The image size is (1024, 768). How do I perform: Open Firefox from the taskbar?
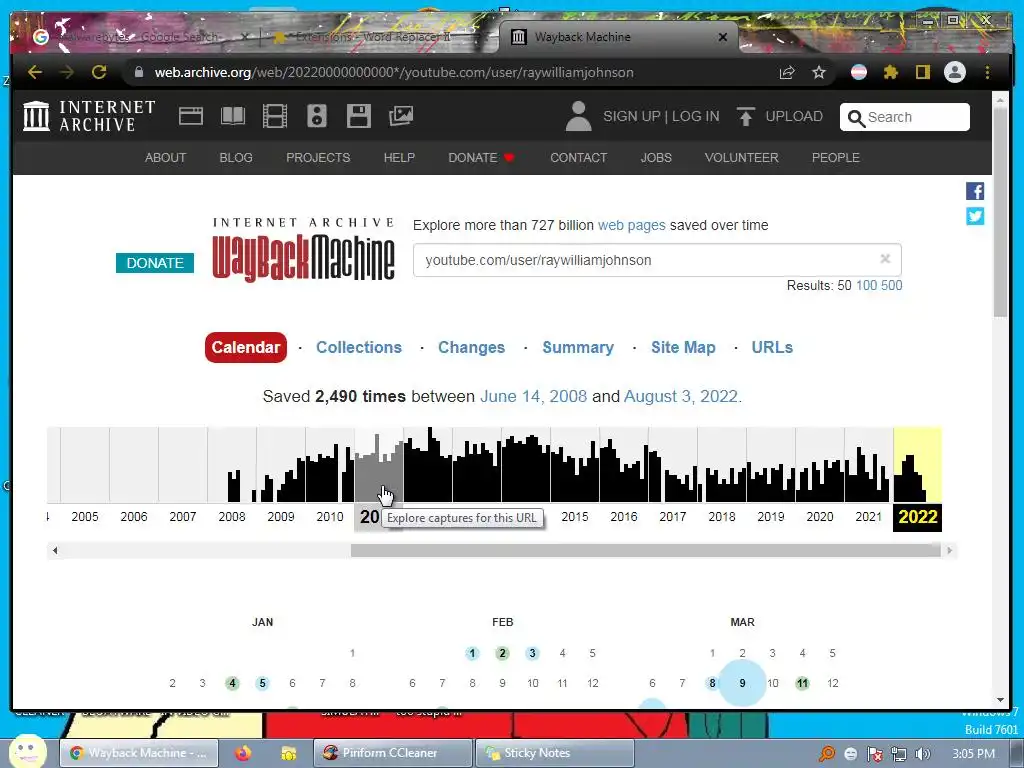click(243, 753)
